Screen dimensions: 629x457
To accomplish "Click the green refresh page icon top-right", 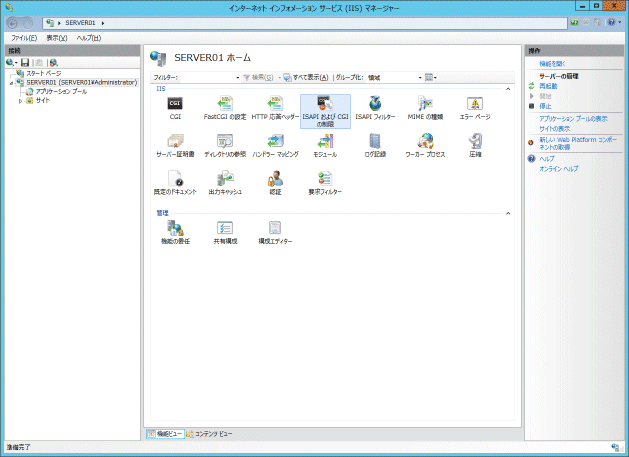I will 574,23.
